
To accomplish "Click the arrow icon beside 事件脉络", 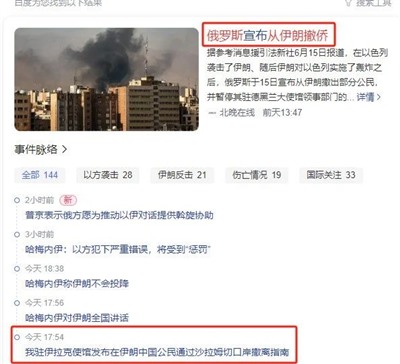I will click(x=64, y=150).
